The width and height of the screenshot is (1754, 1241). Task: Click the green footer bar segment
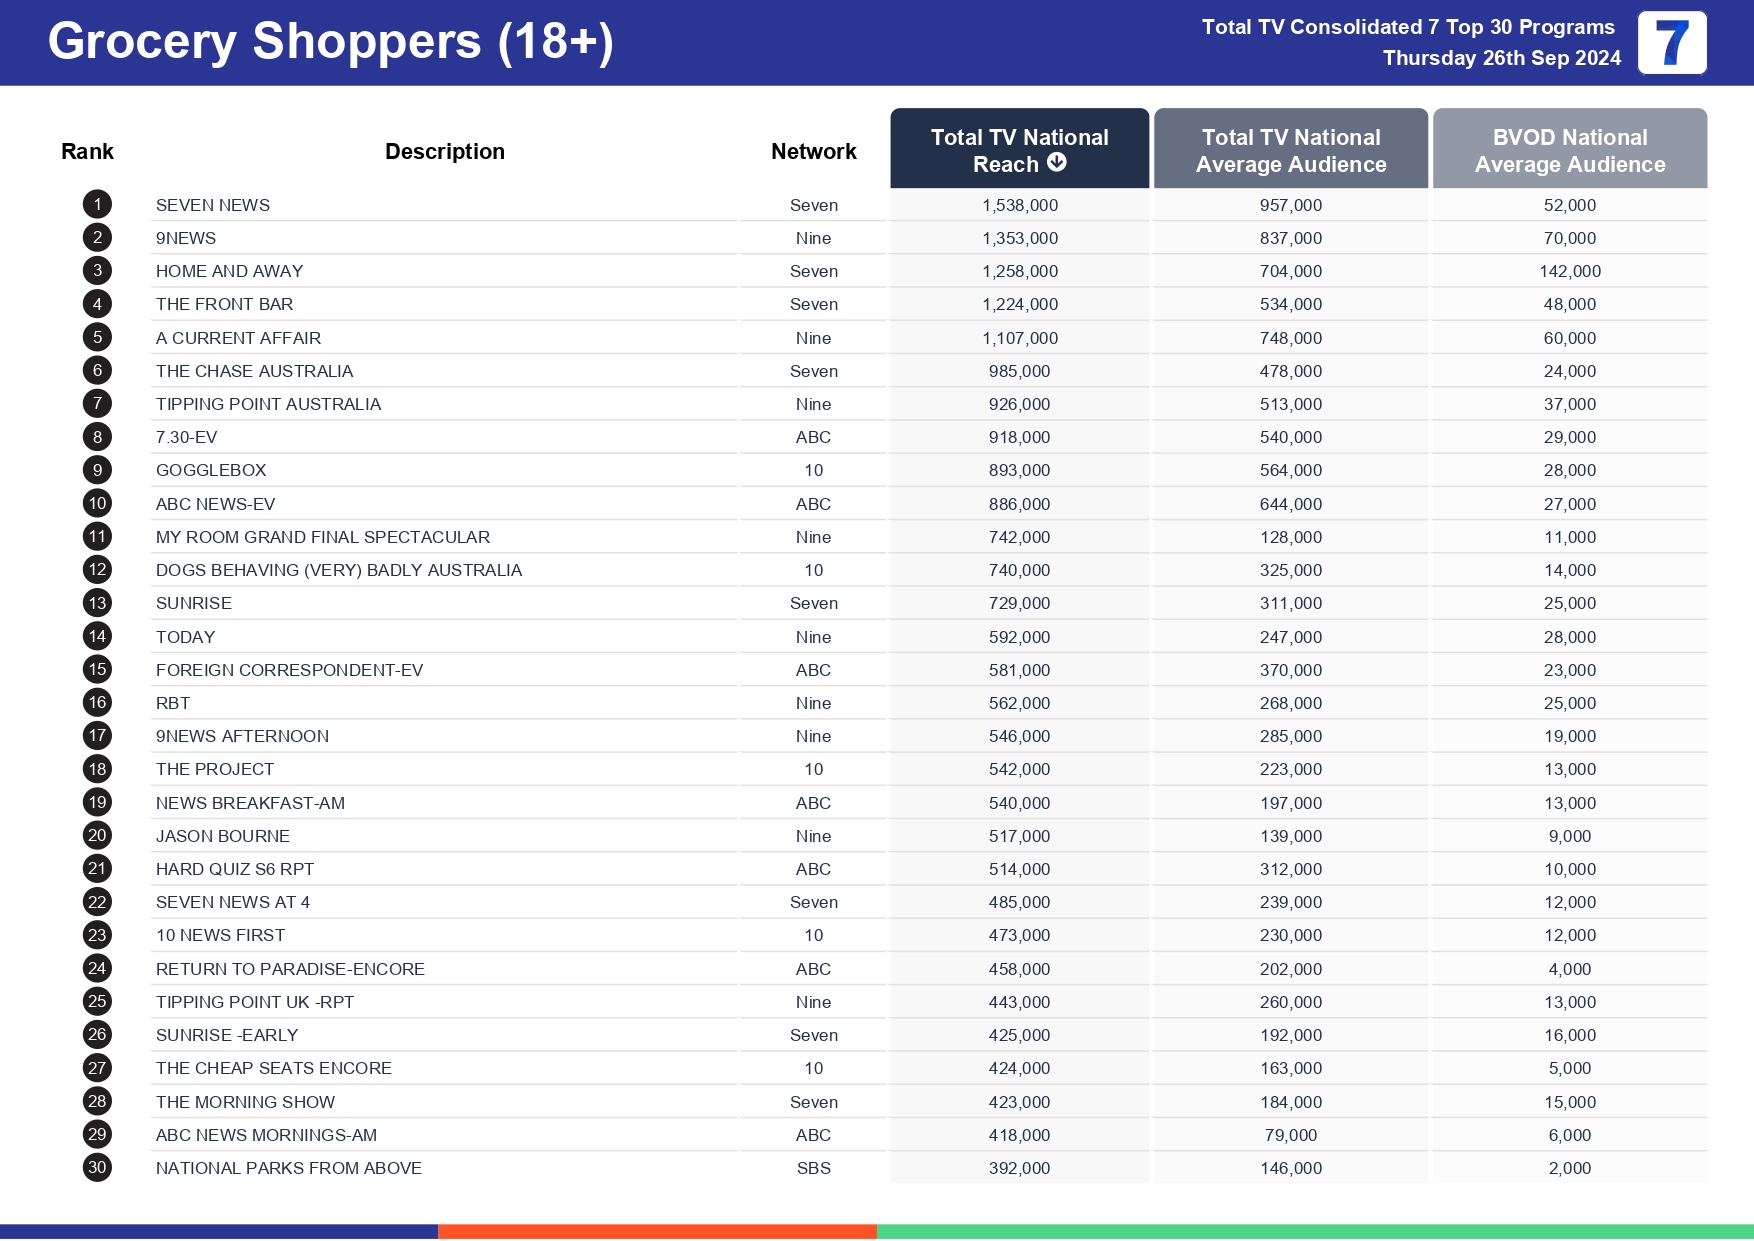(x=1314, y=1232)
